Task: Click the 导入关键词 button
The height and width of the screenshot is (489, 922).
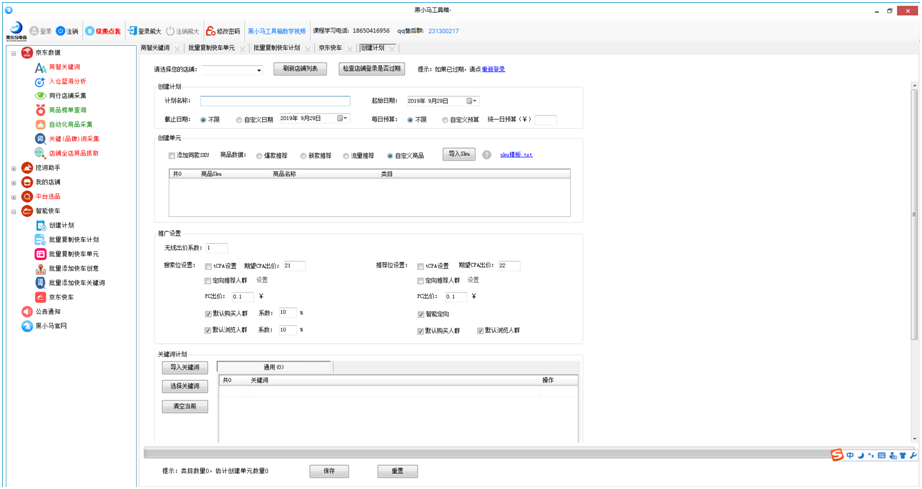Action: coord(185,367)
